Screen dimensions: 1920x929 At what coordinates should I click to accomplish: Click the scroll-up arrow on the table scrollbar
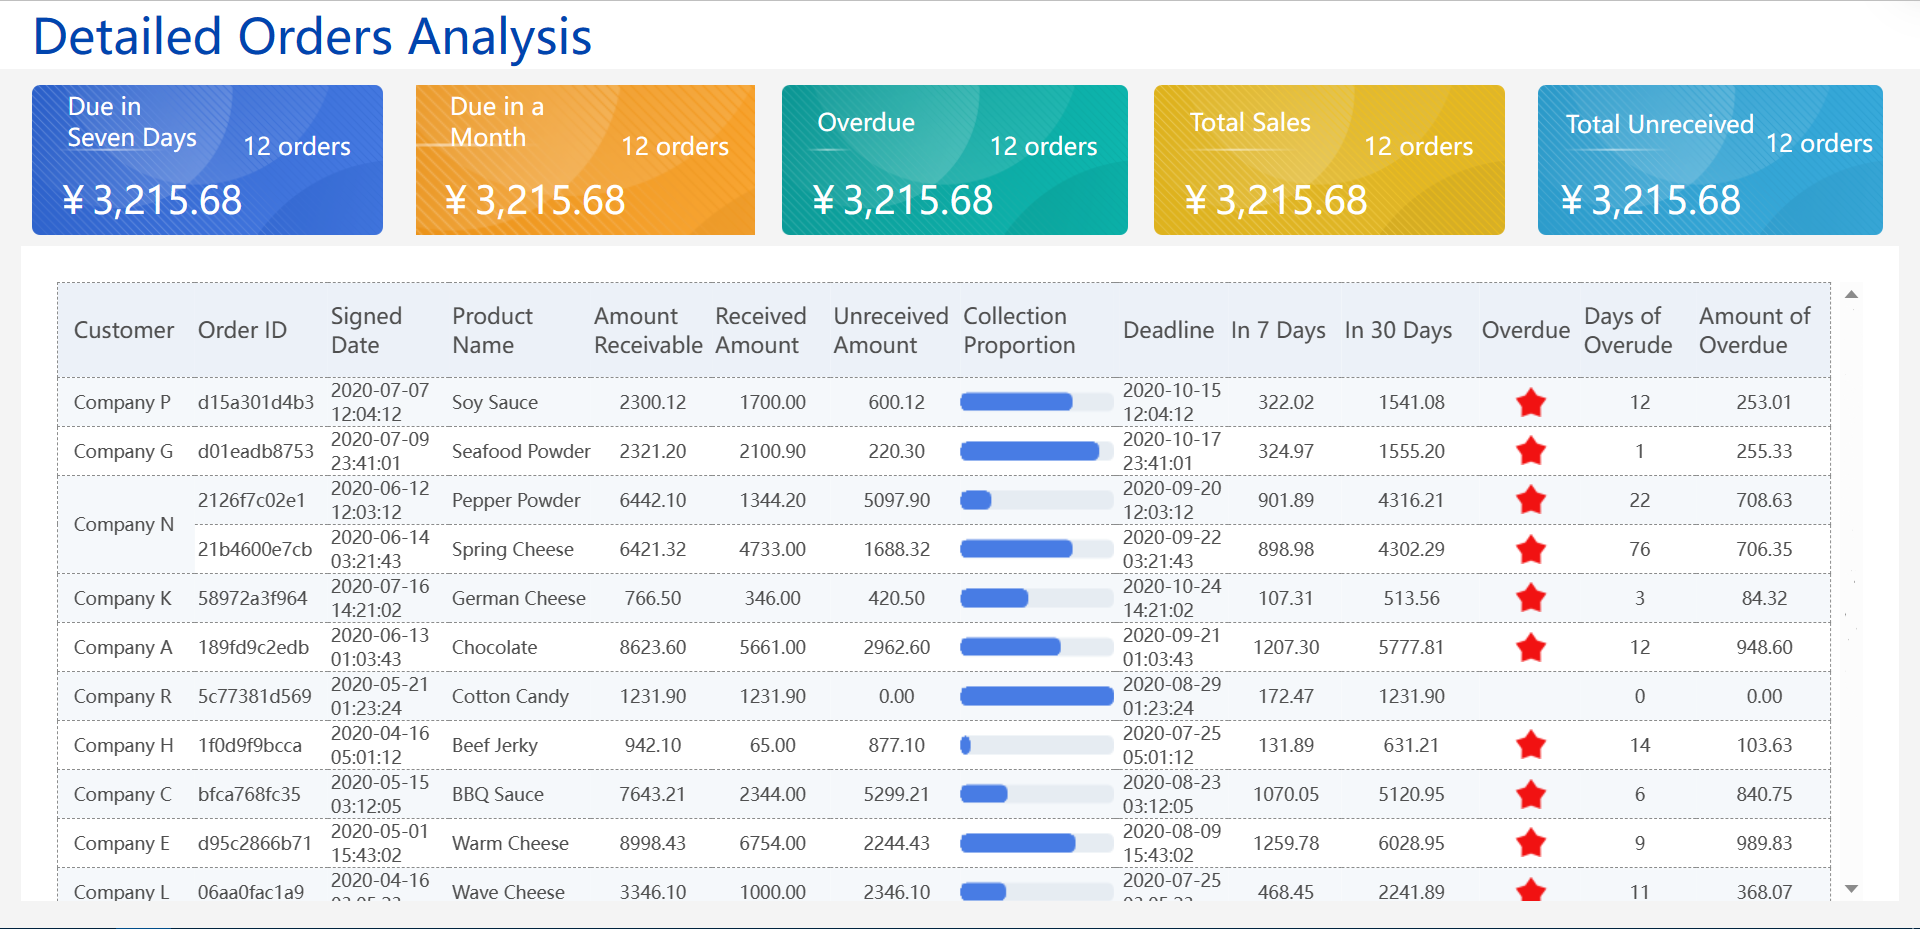pos(1852,295)
